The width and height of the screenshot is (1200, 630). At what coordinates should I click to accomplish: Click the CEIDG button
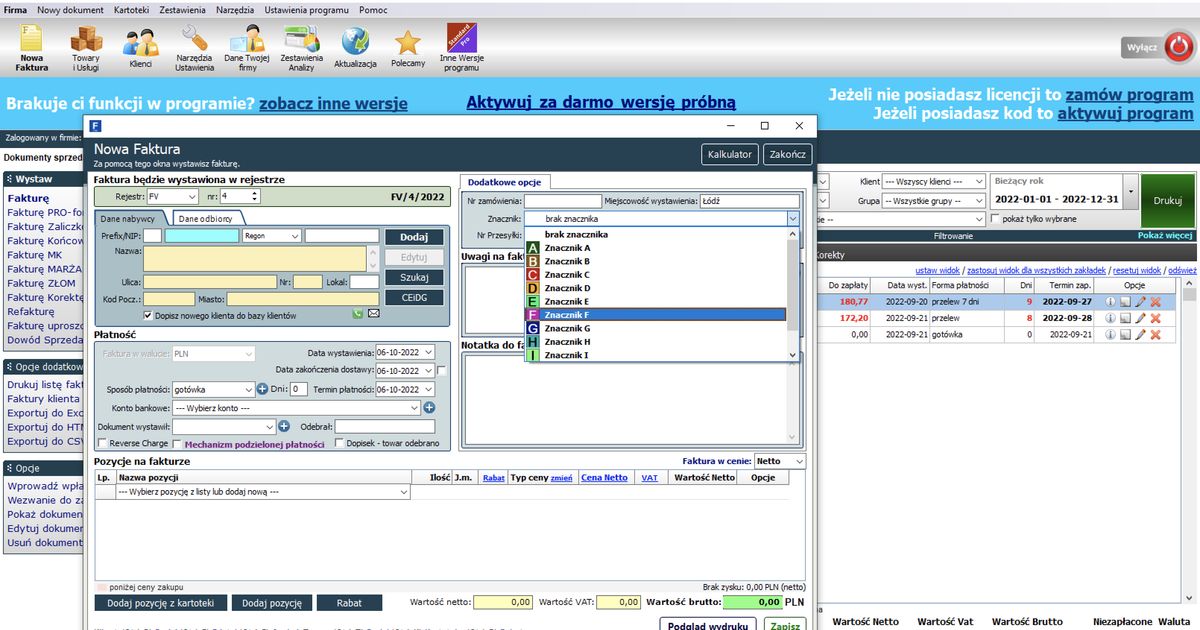[414, 297]
